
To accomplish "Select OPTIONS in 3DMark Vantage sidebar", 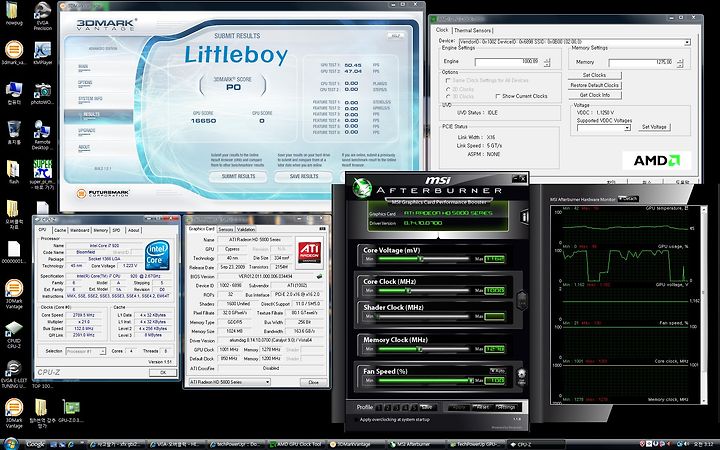I will [85, 83].
